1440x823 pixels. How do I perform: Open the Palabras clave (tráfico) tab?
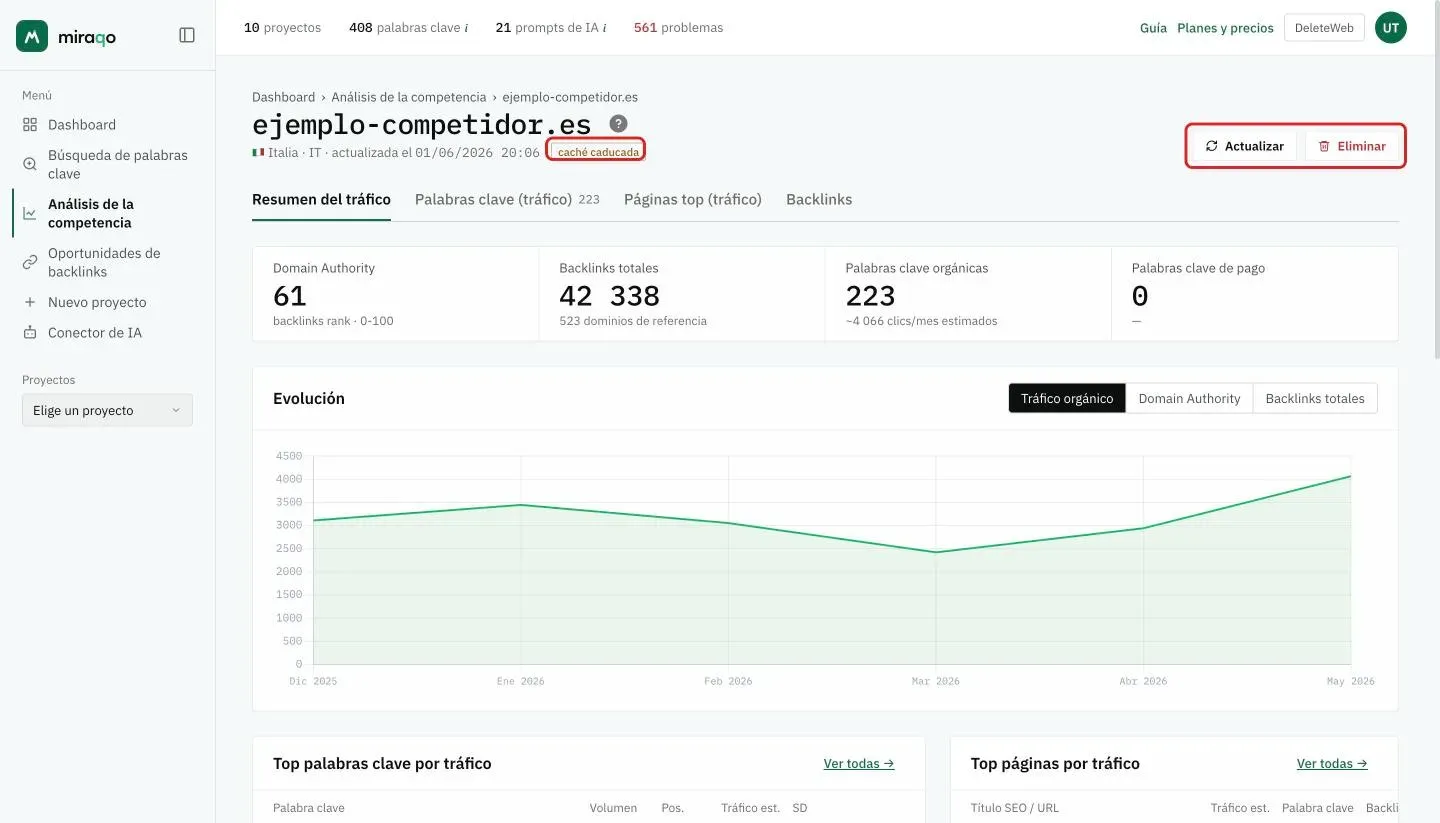pyautogui.click(x=507, y=199)
